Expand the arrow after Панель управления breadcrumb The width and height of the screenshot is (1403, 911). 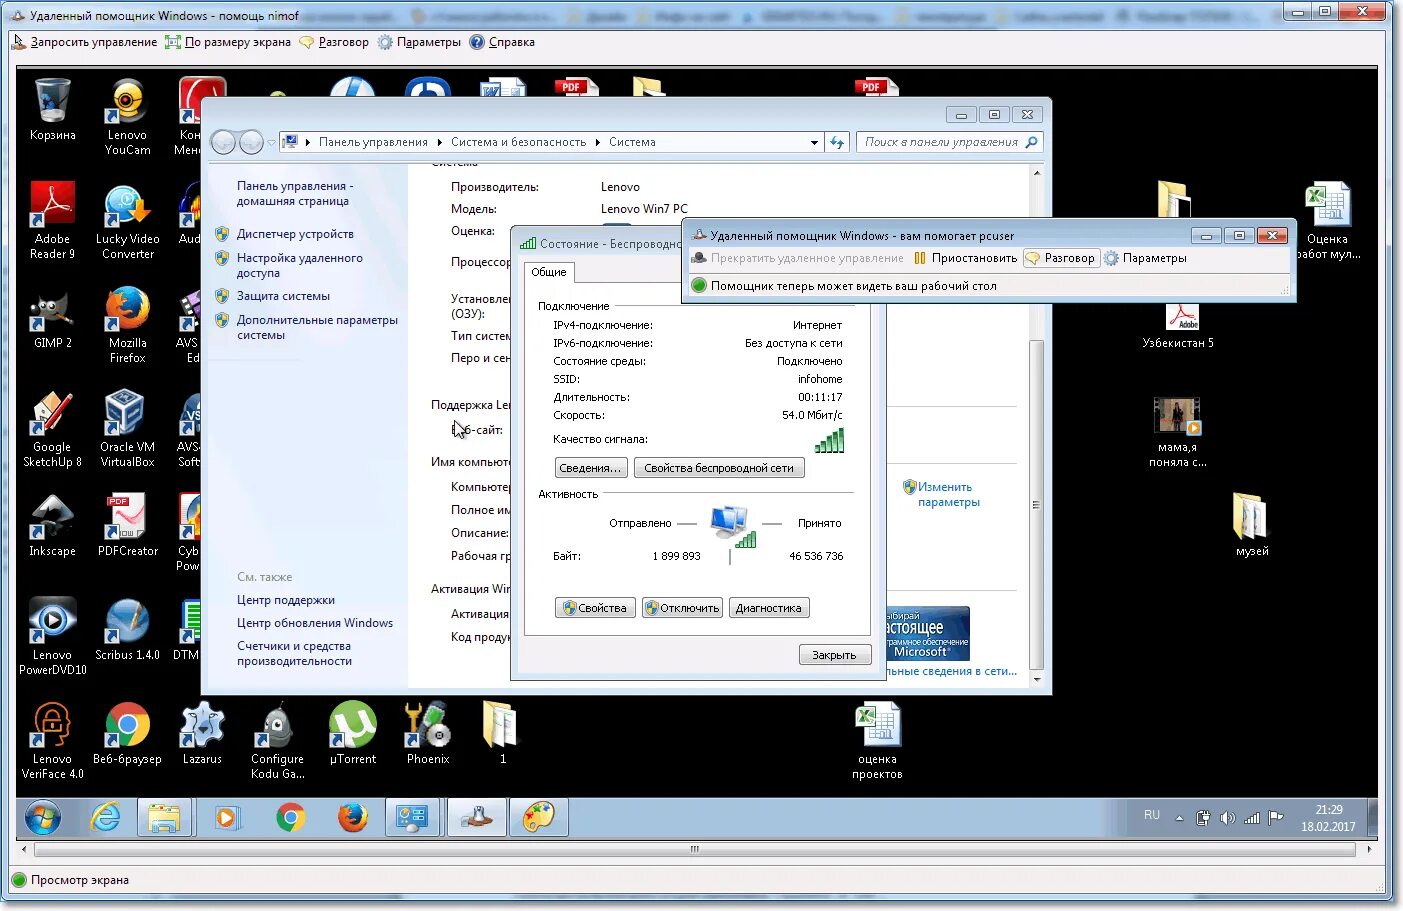[439, 142]
